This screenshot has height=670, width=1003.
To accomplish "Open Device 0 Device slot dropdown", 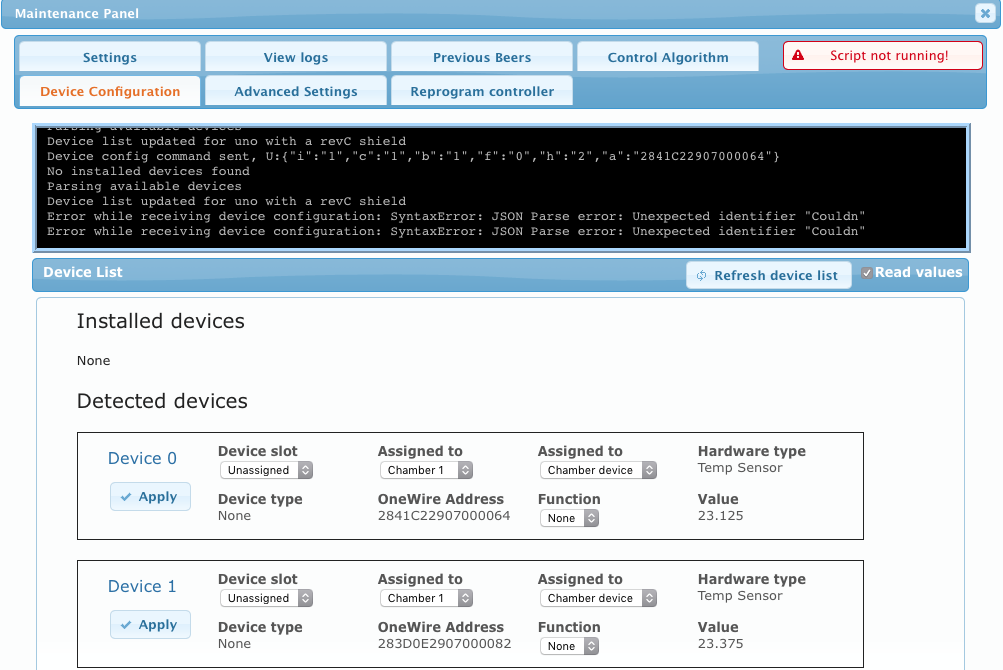I will [x=266, y=470].
